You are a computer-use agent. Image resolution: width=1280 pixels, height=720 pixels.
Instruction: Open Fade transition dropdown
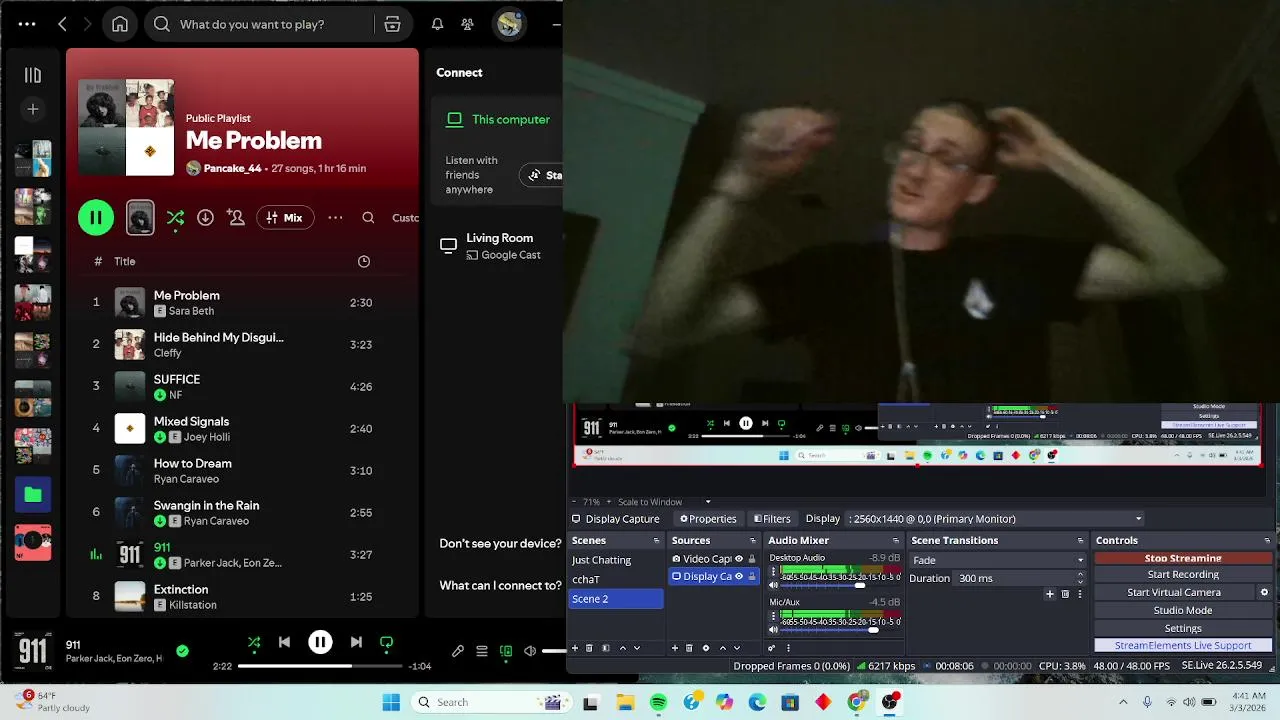pos(997,560)
